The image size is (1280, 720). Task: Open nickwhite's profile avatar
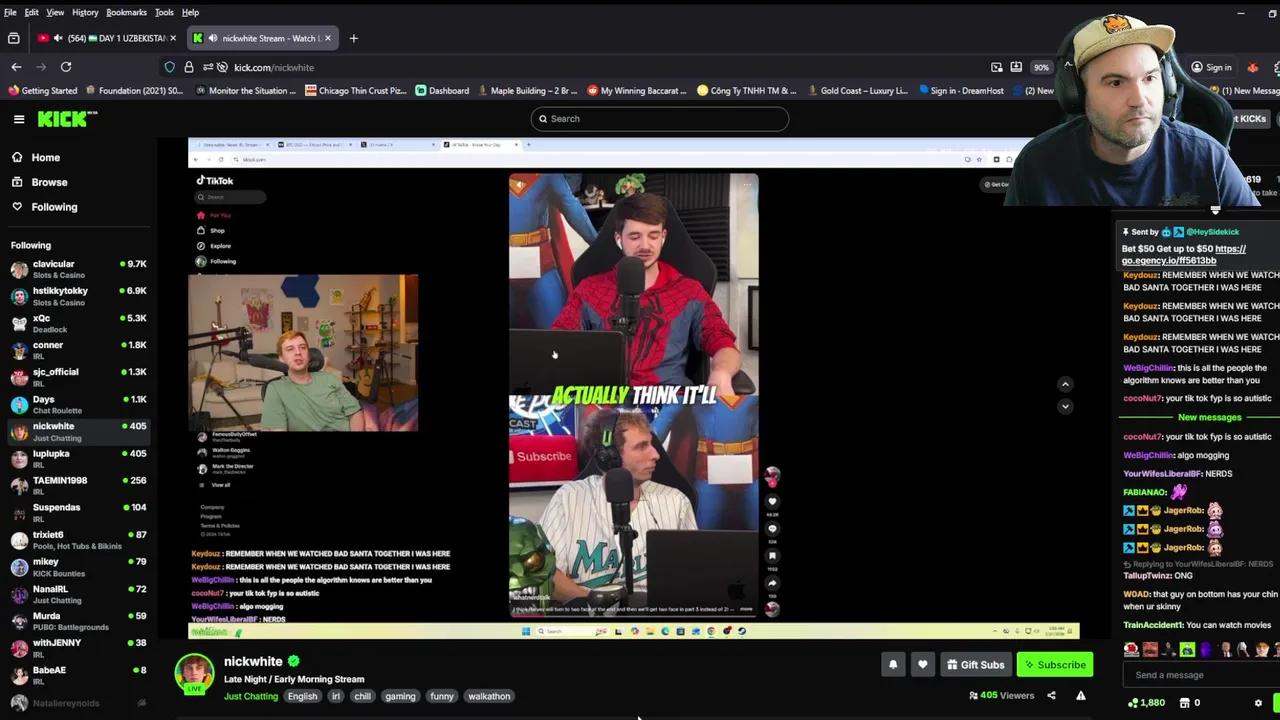tap(195, 675)
